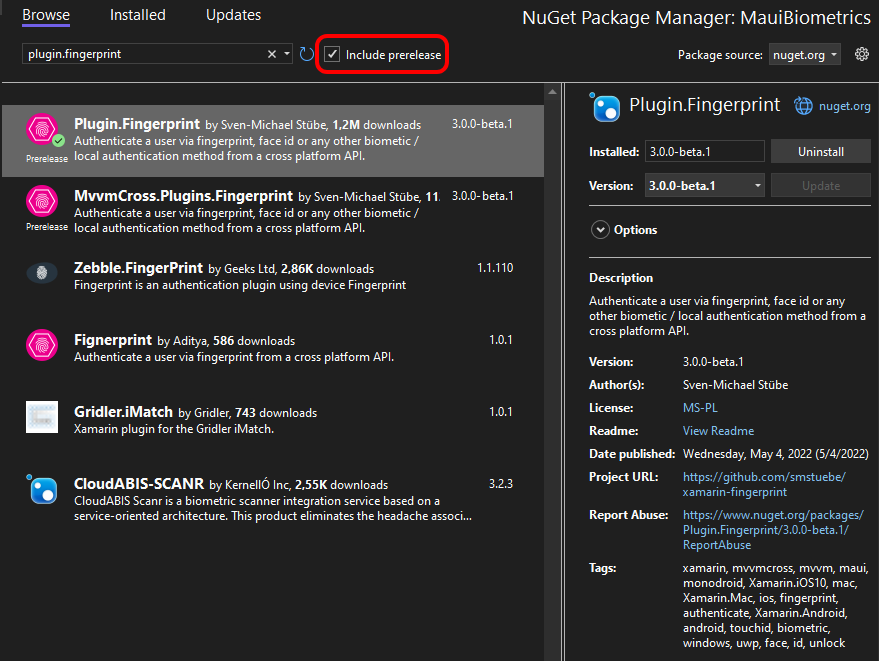The height and width of the screenshot is (661, 879).
Task: Click the refresh search results icon
Action: click(306, 54)
